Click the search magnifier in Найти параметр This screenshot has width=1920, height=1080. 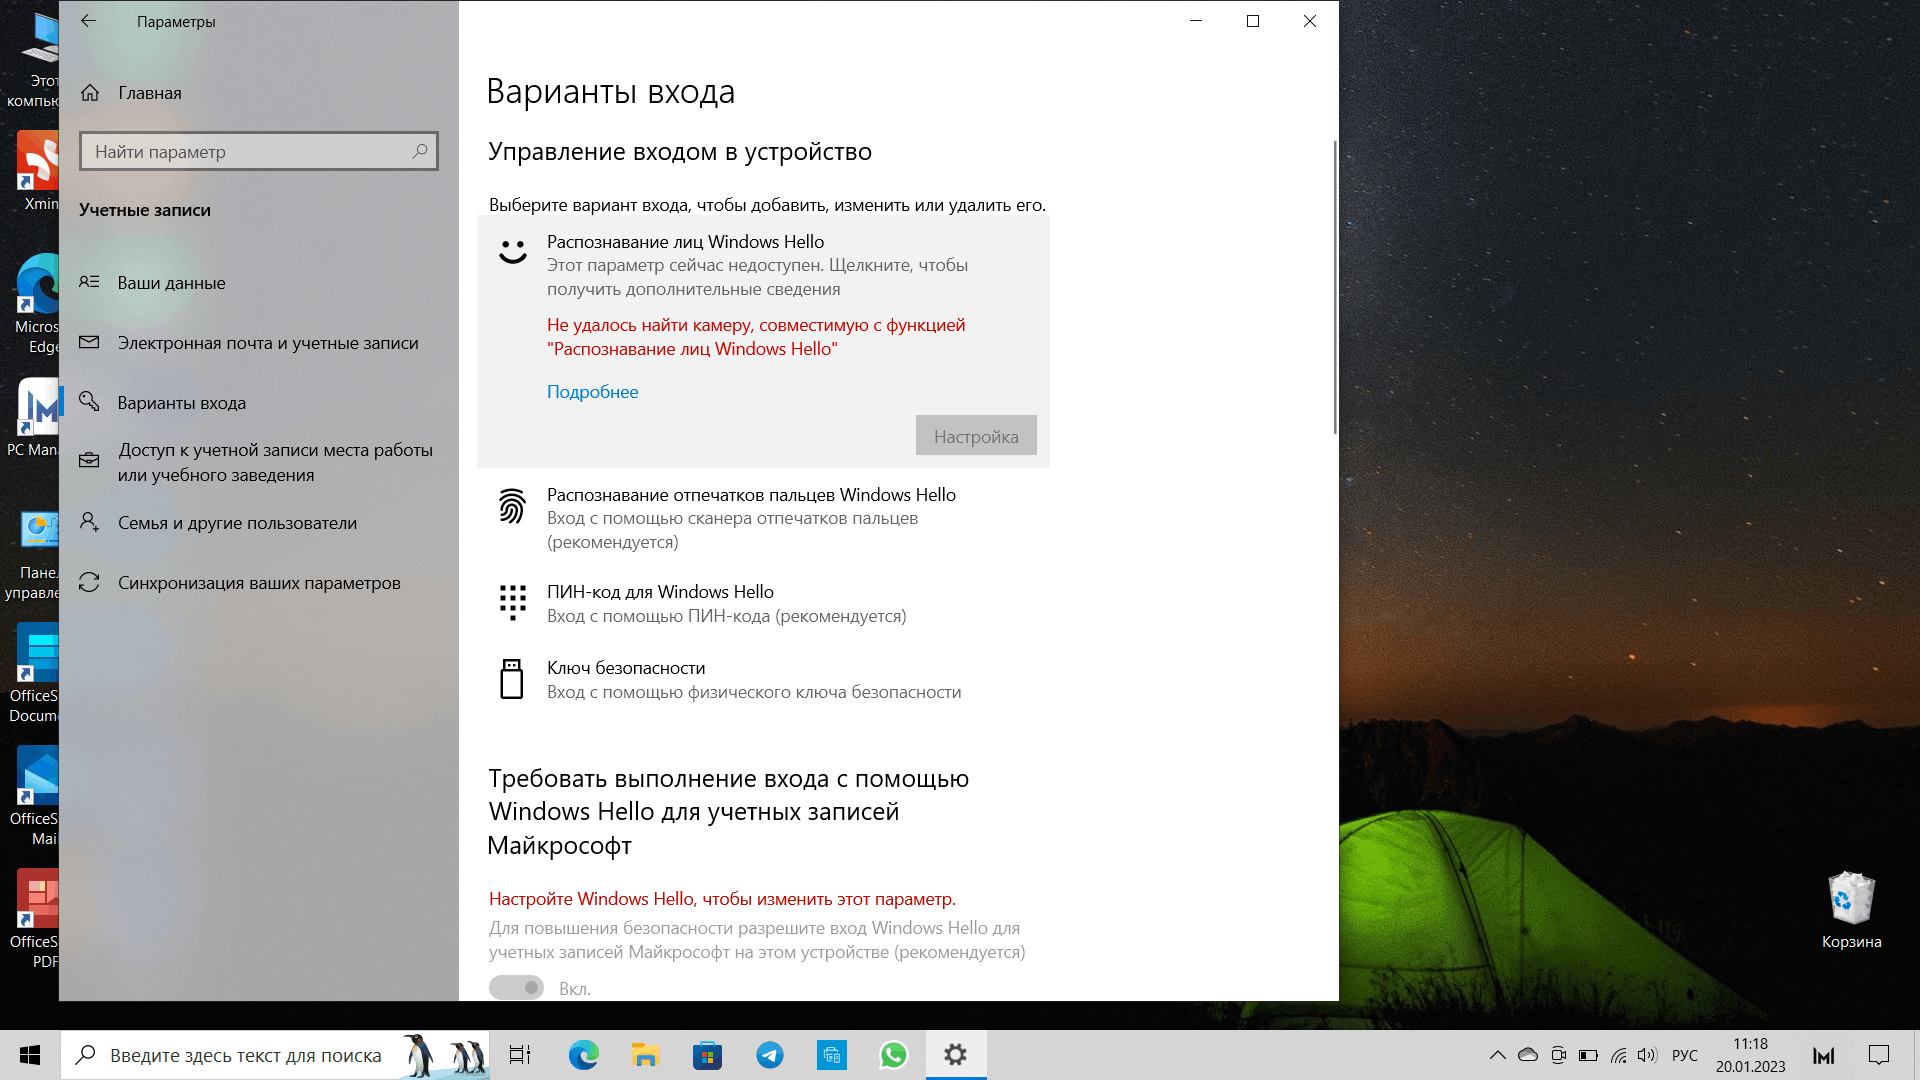pos(420,151)
